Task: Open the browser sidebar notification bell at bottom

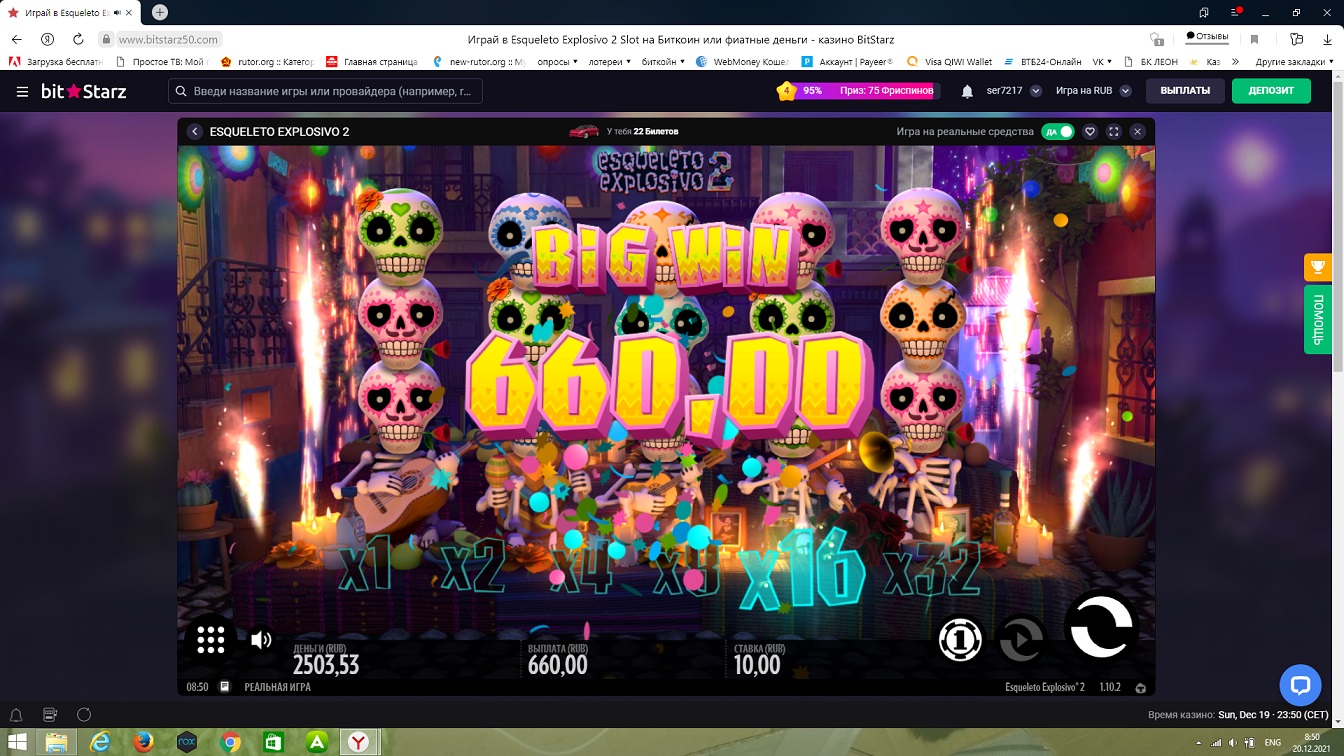Action: coord(16,715)
